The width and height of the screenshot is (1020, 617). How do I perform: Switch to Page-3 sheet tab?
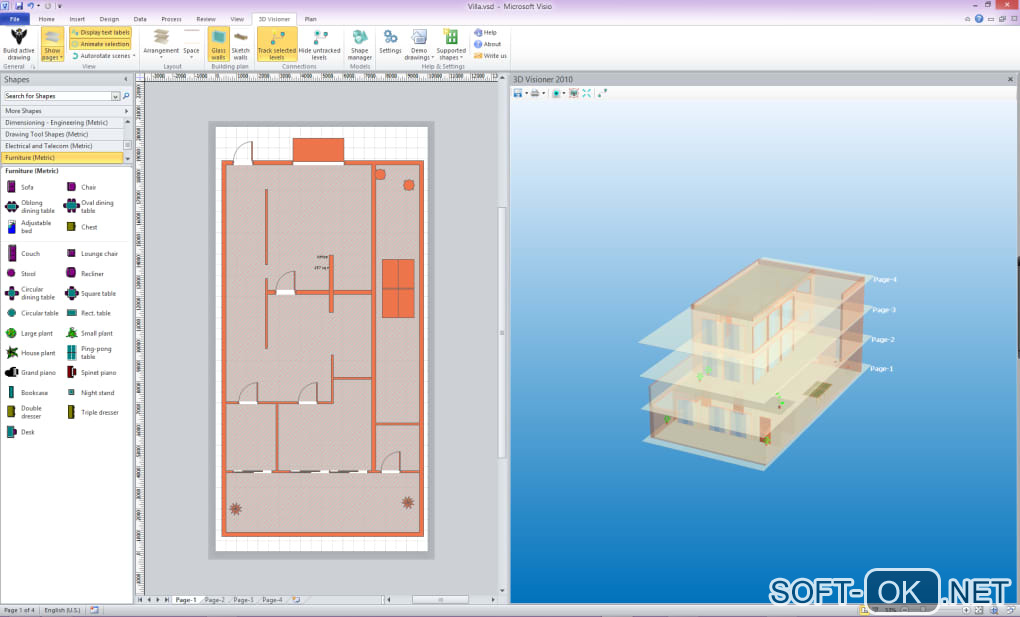pyautogui.click(x=244, y=600)
